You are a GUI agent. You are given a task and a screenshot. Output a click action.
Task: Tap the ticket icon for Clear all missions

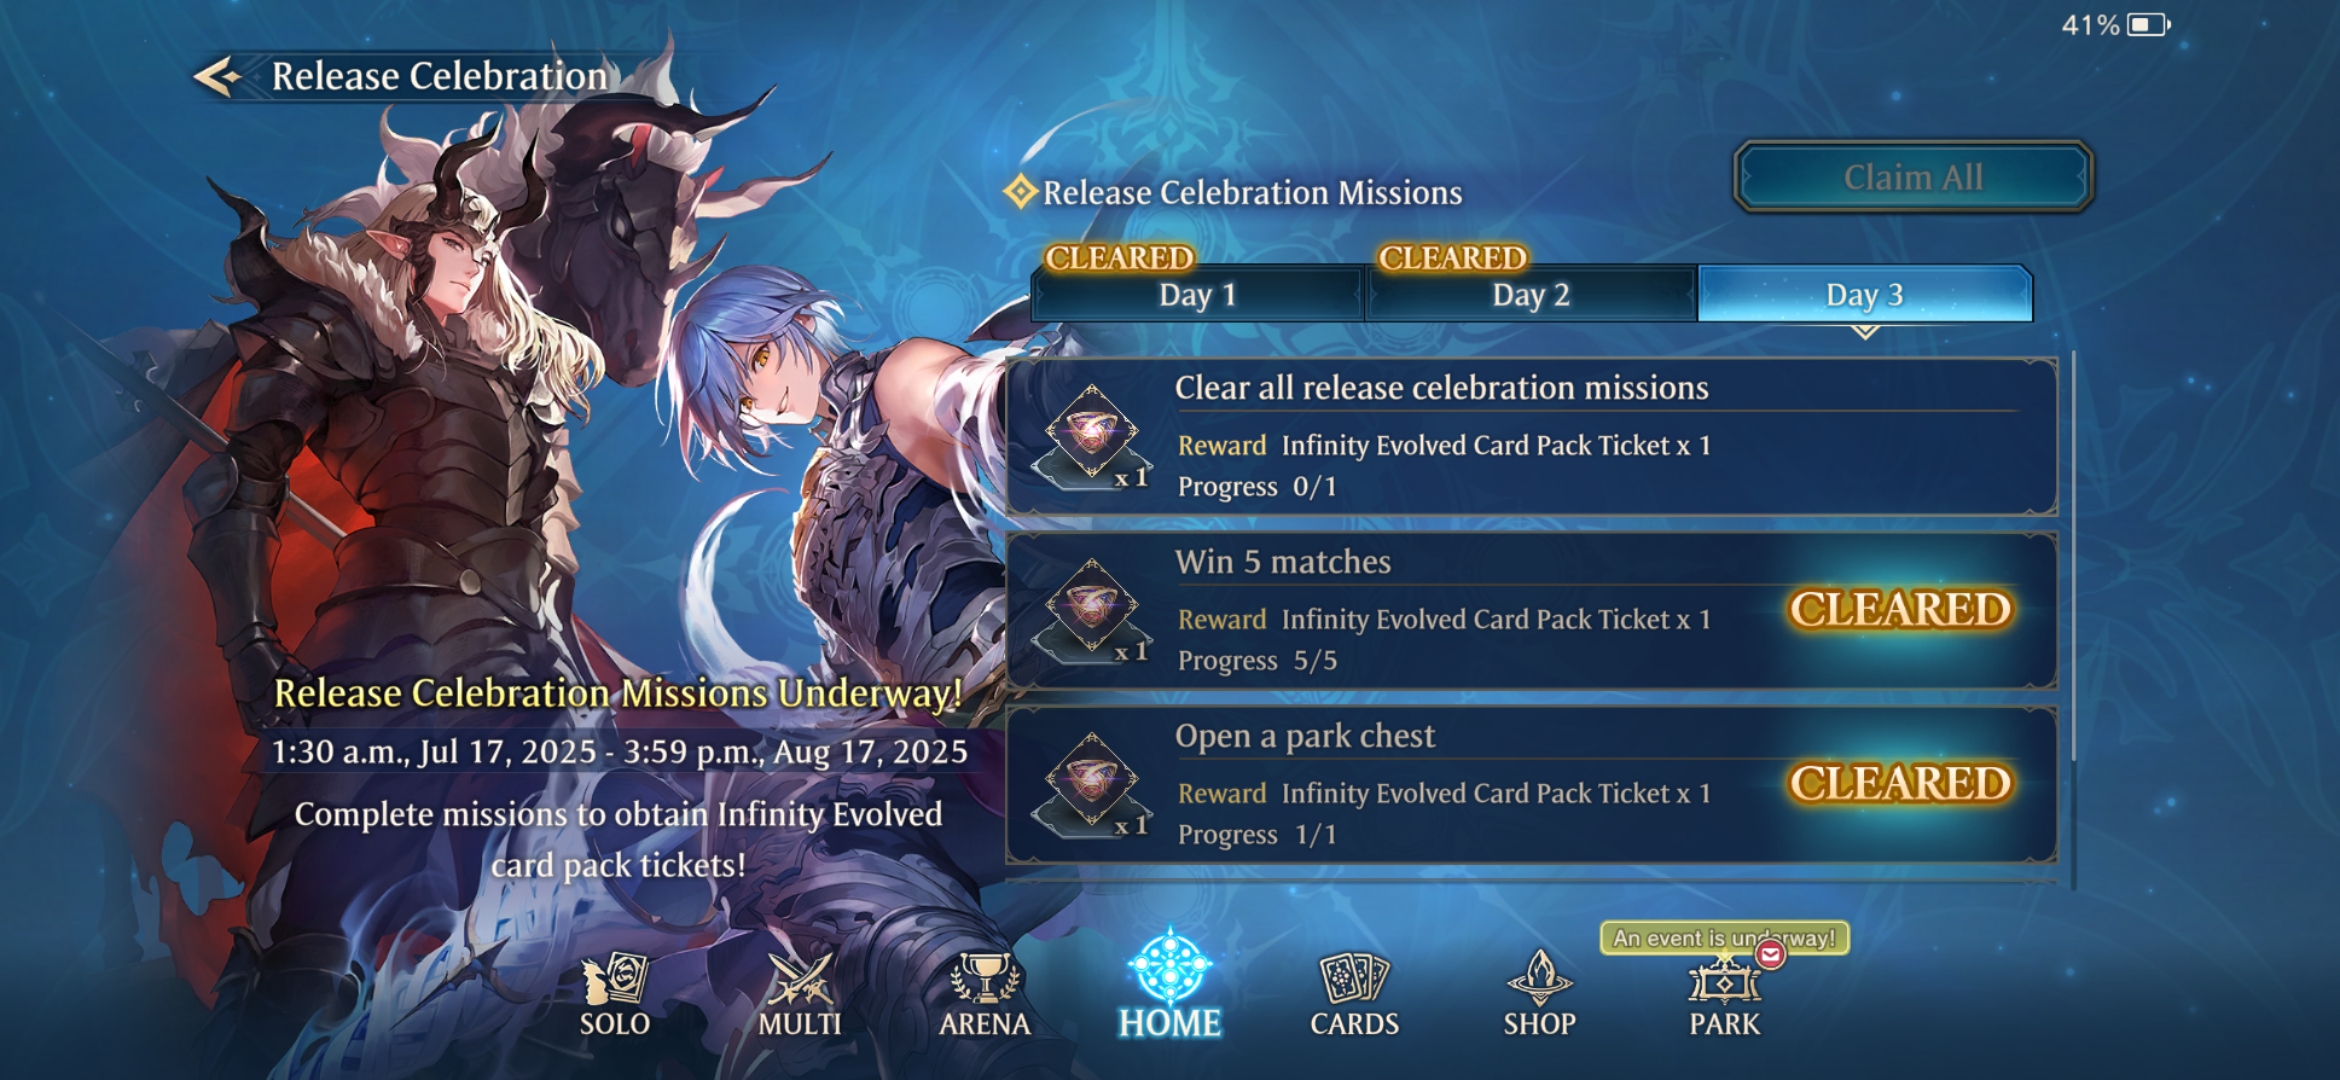1092,437
